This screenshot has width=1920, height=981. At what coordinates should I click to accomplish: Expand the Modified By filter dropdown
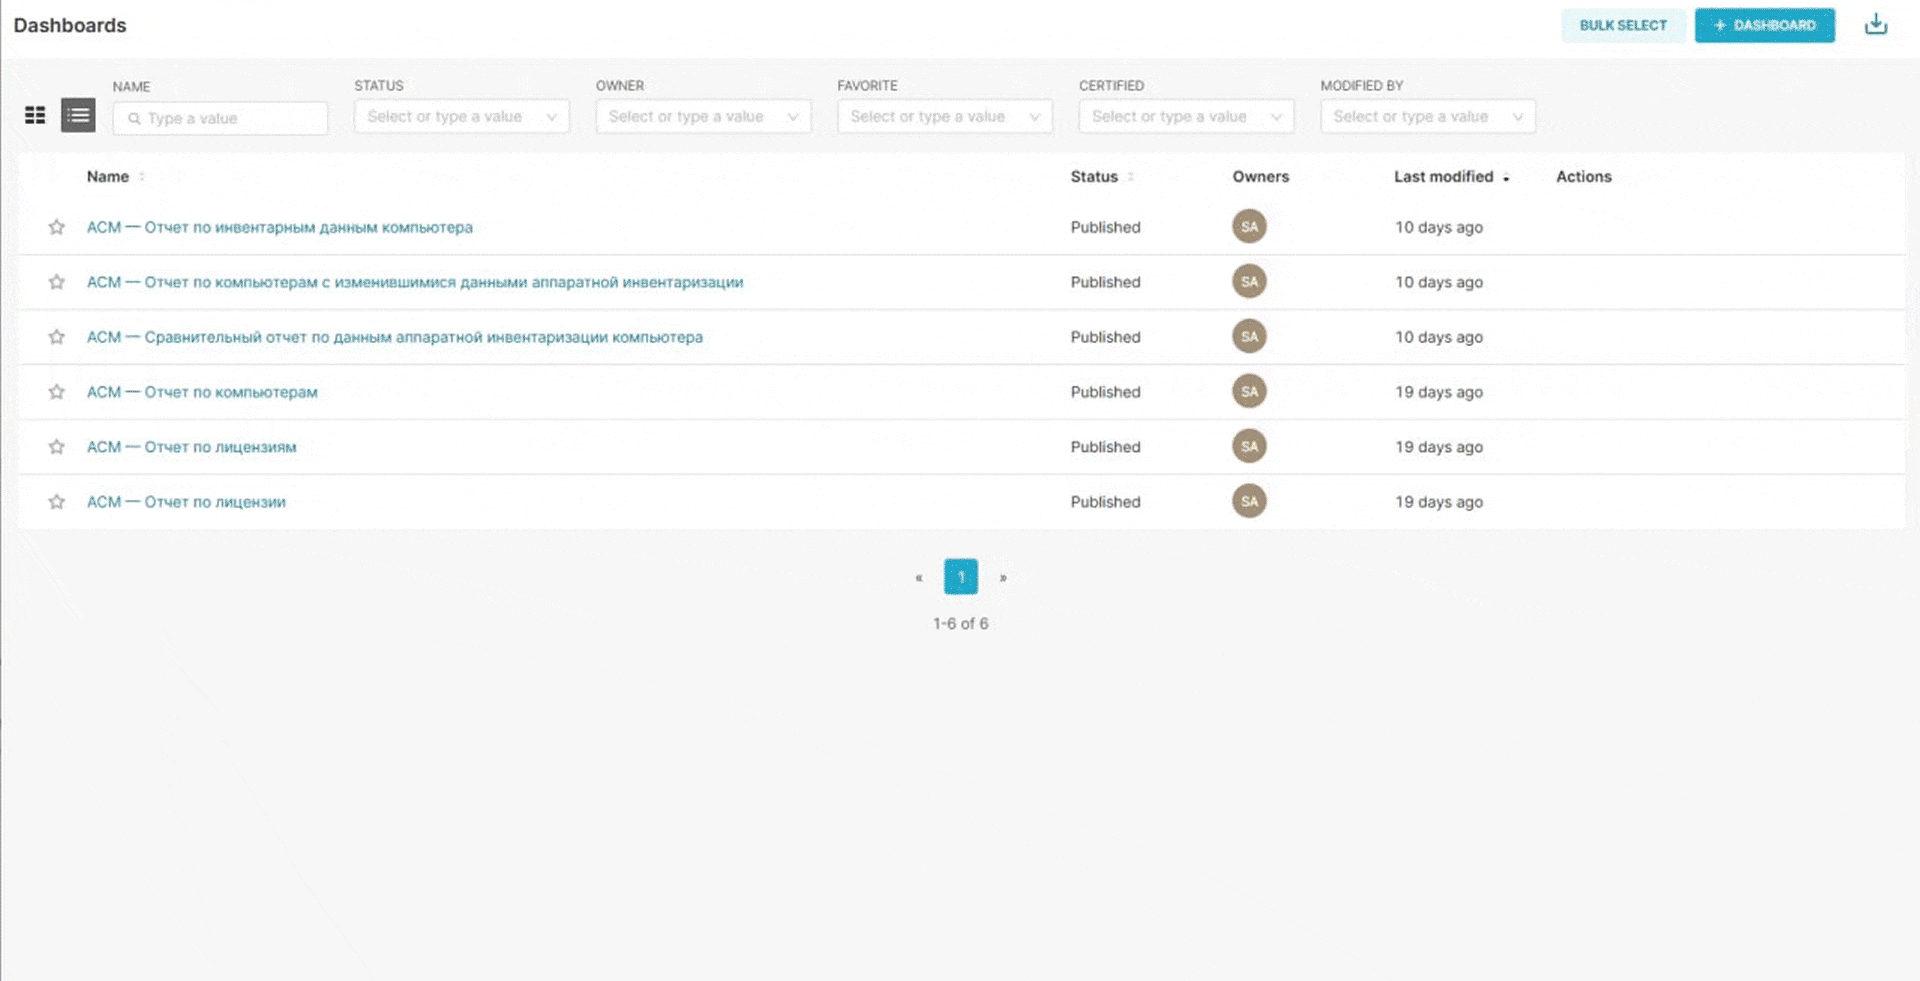pos(1428,117)
